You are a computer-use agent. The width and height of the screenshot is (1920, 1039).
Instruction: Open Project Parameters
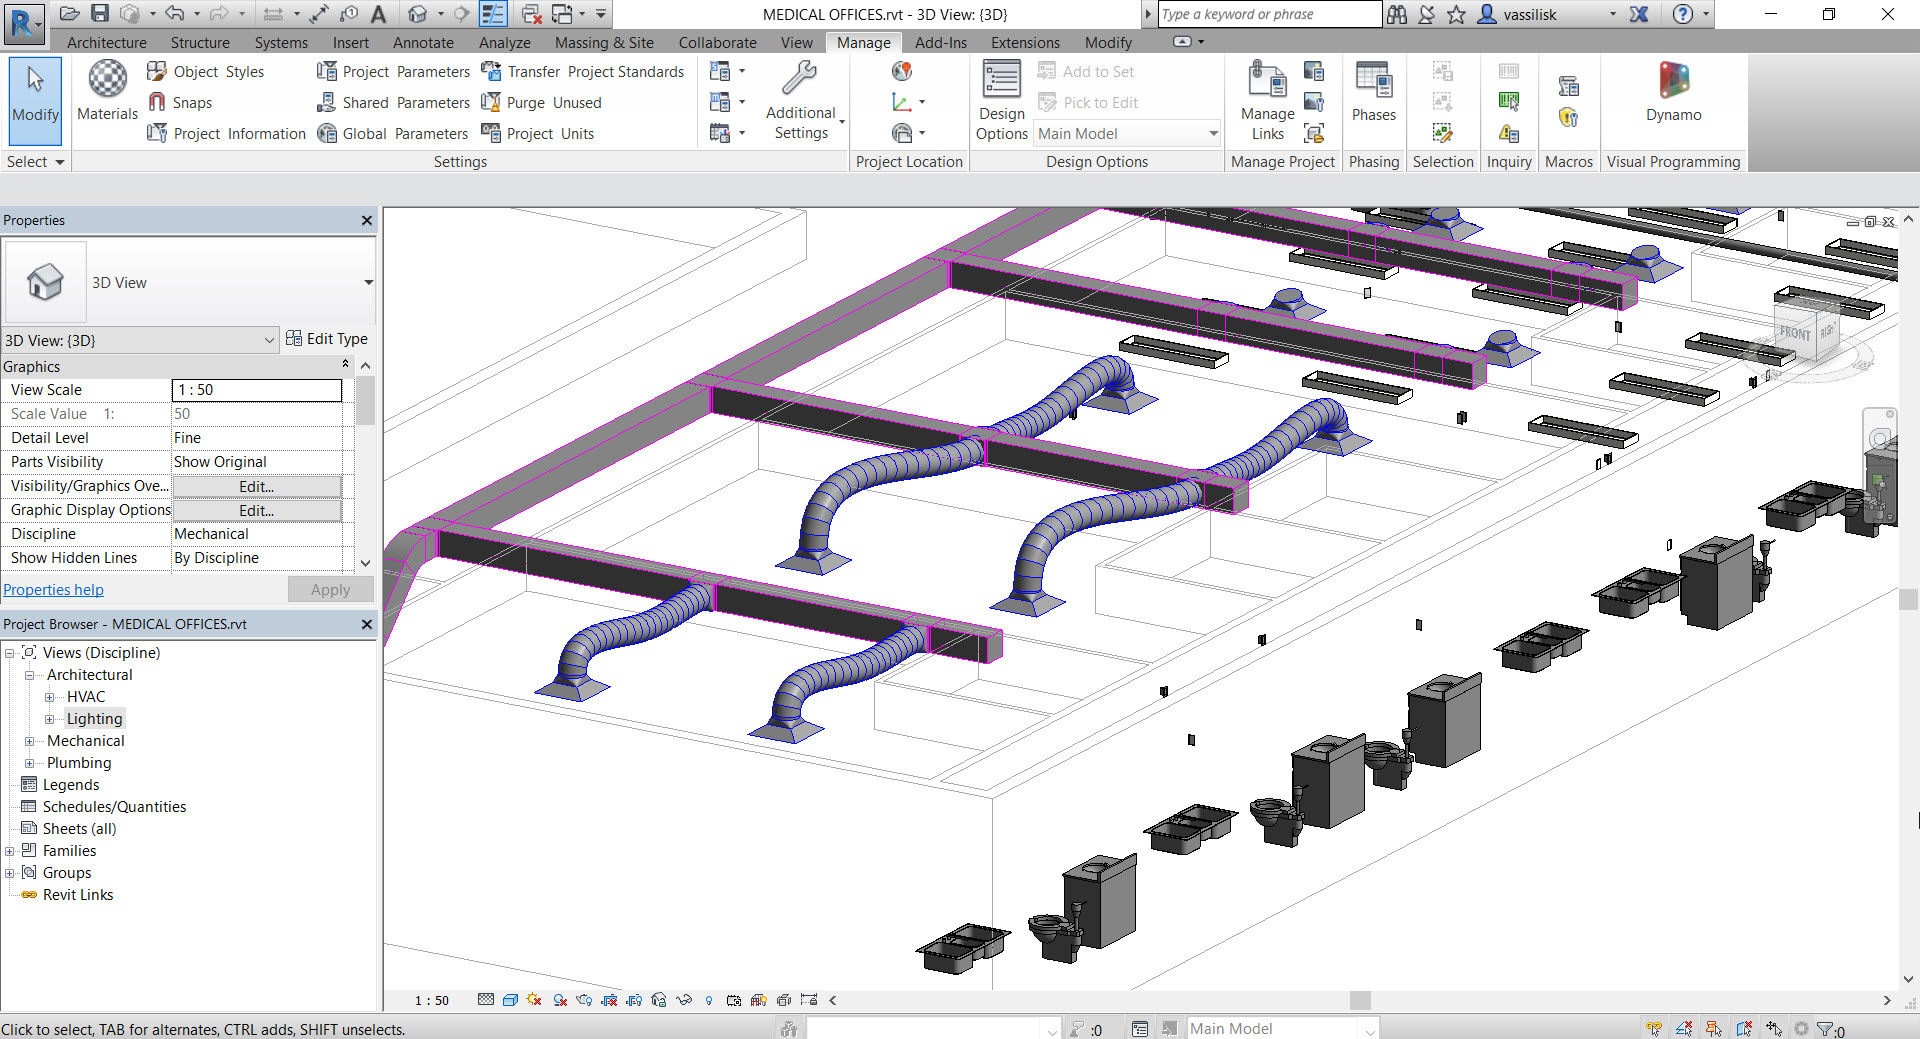pyautogui.click(x=393, y=71)
